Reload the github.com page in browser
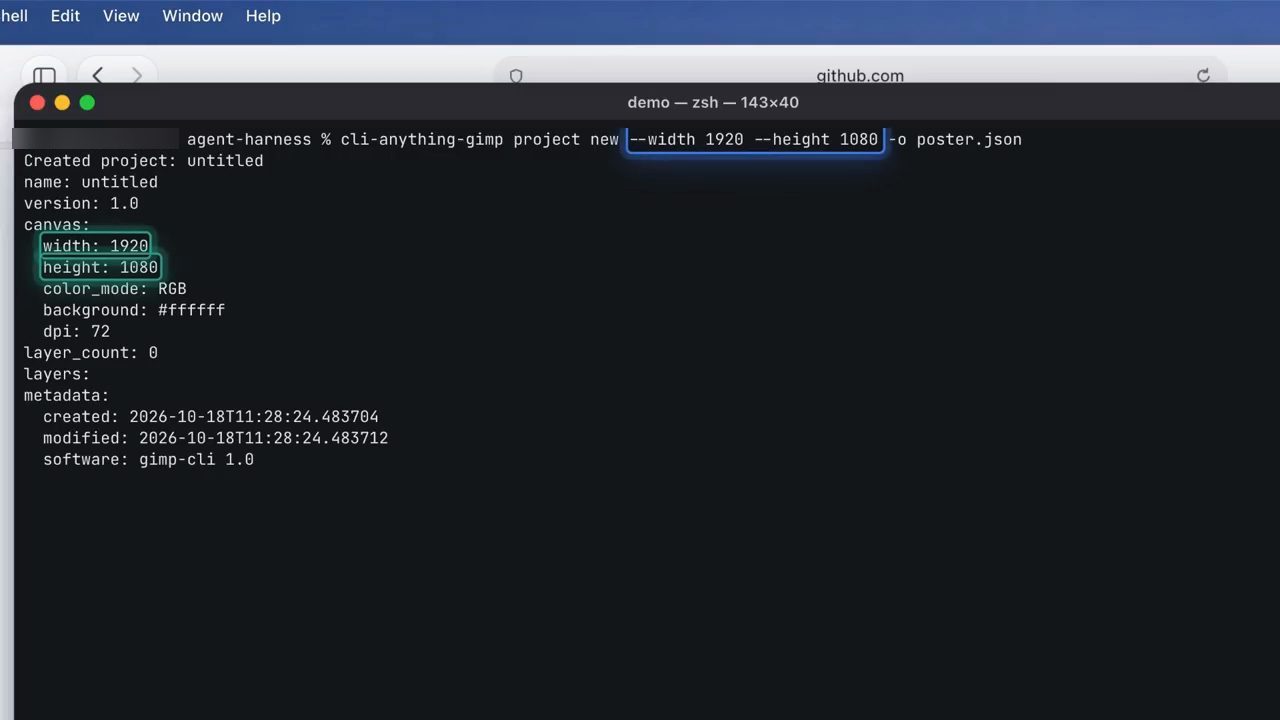Viewport: 1280px width, 720px height. pyautogui.click(x=1203, y=76)
